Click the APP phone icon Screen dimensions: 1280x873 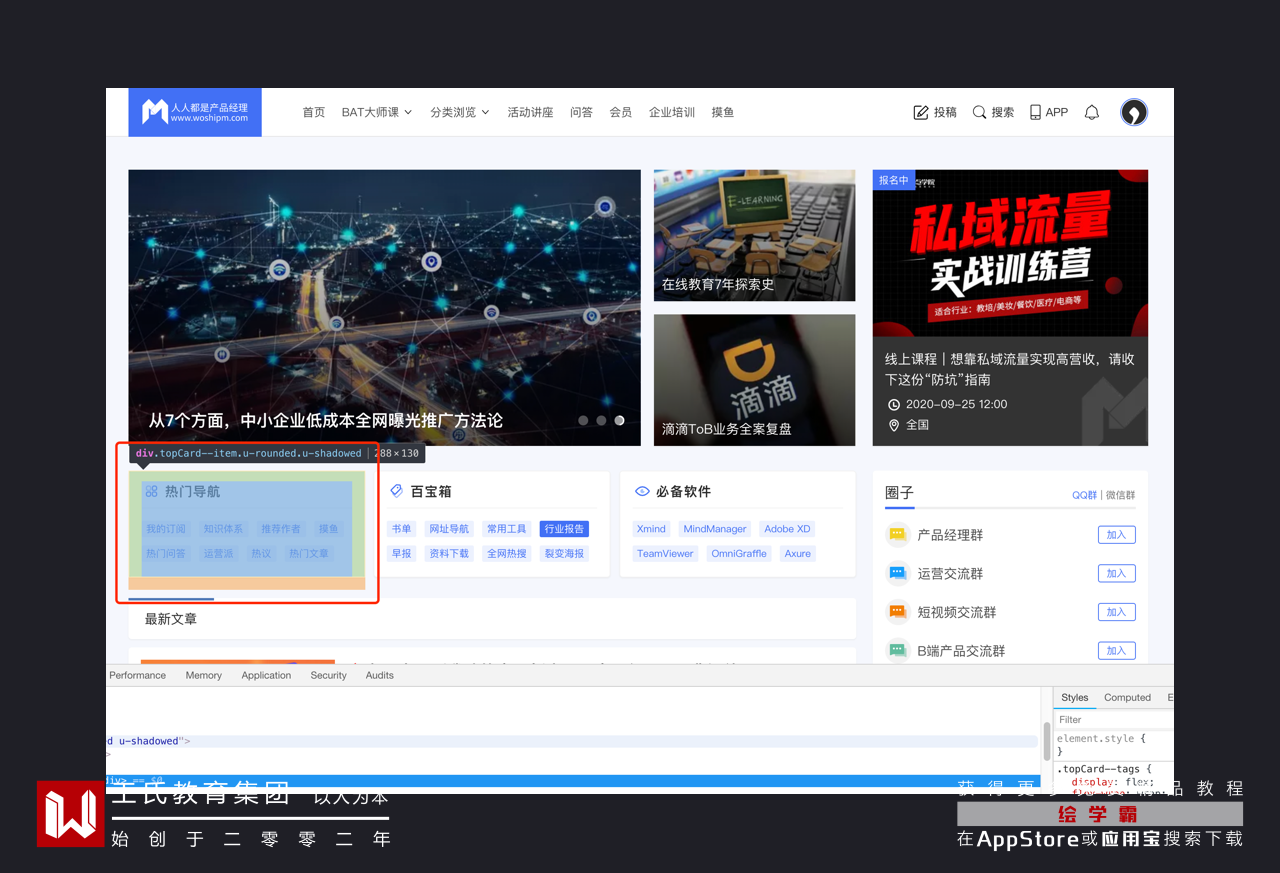tap(1035, 112)
